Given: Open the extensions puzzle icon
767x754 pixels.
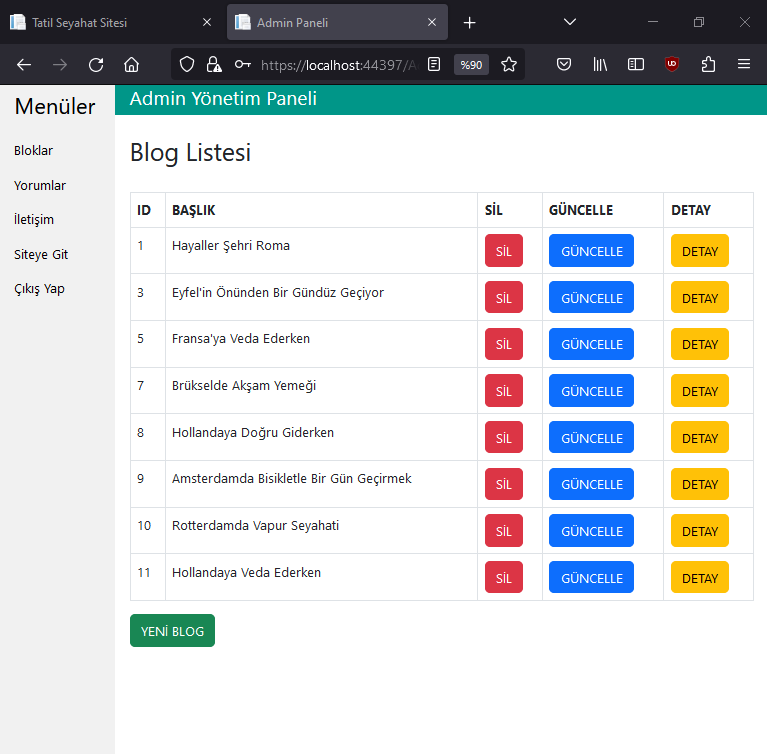Looking at the screenshot, I should click(708, 64).
